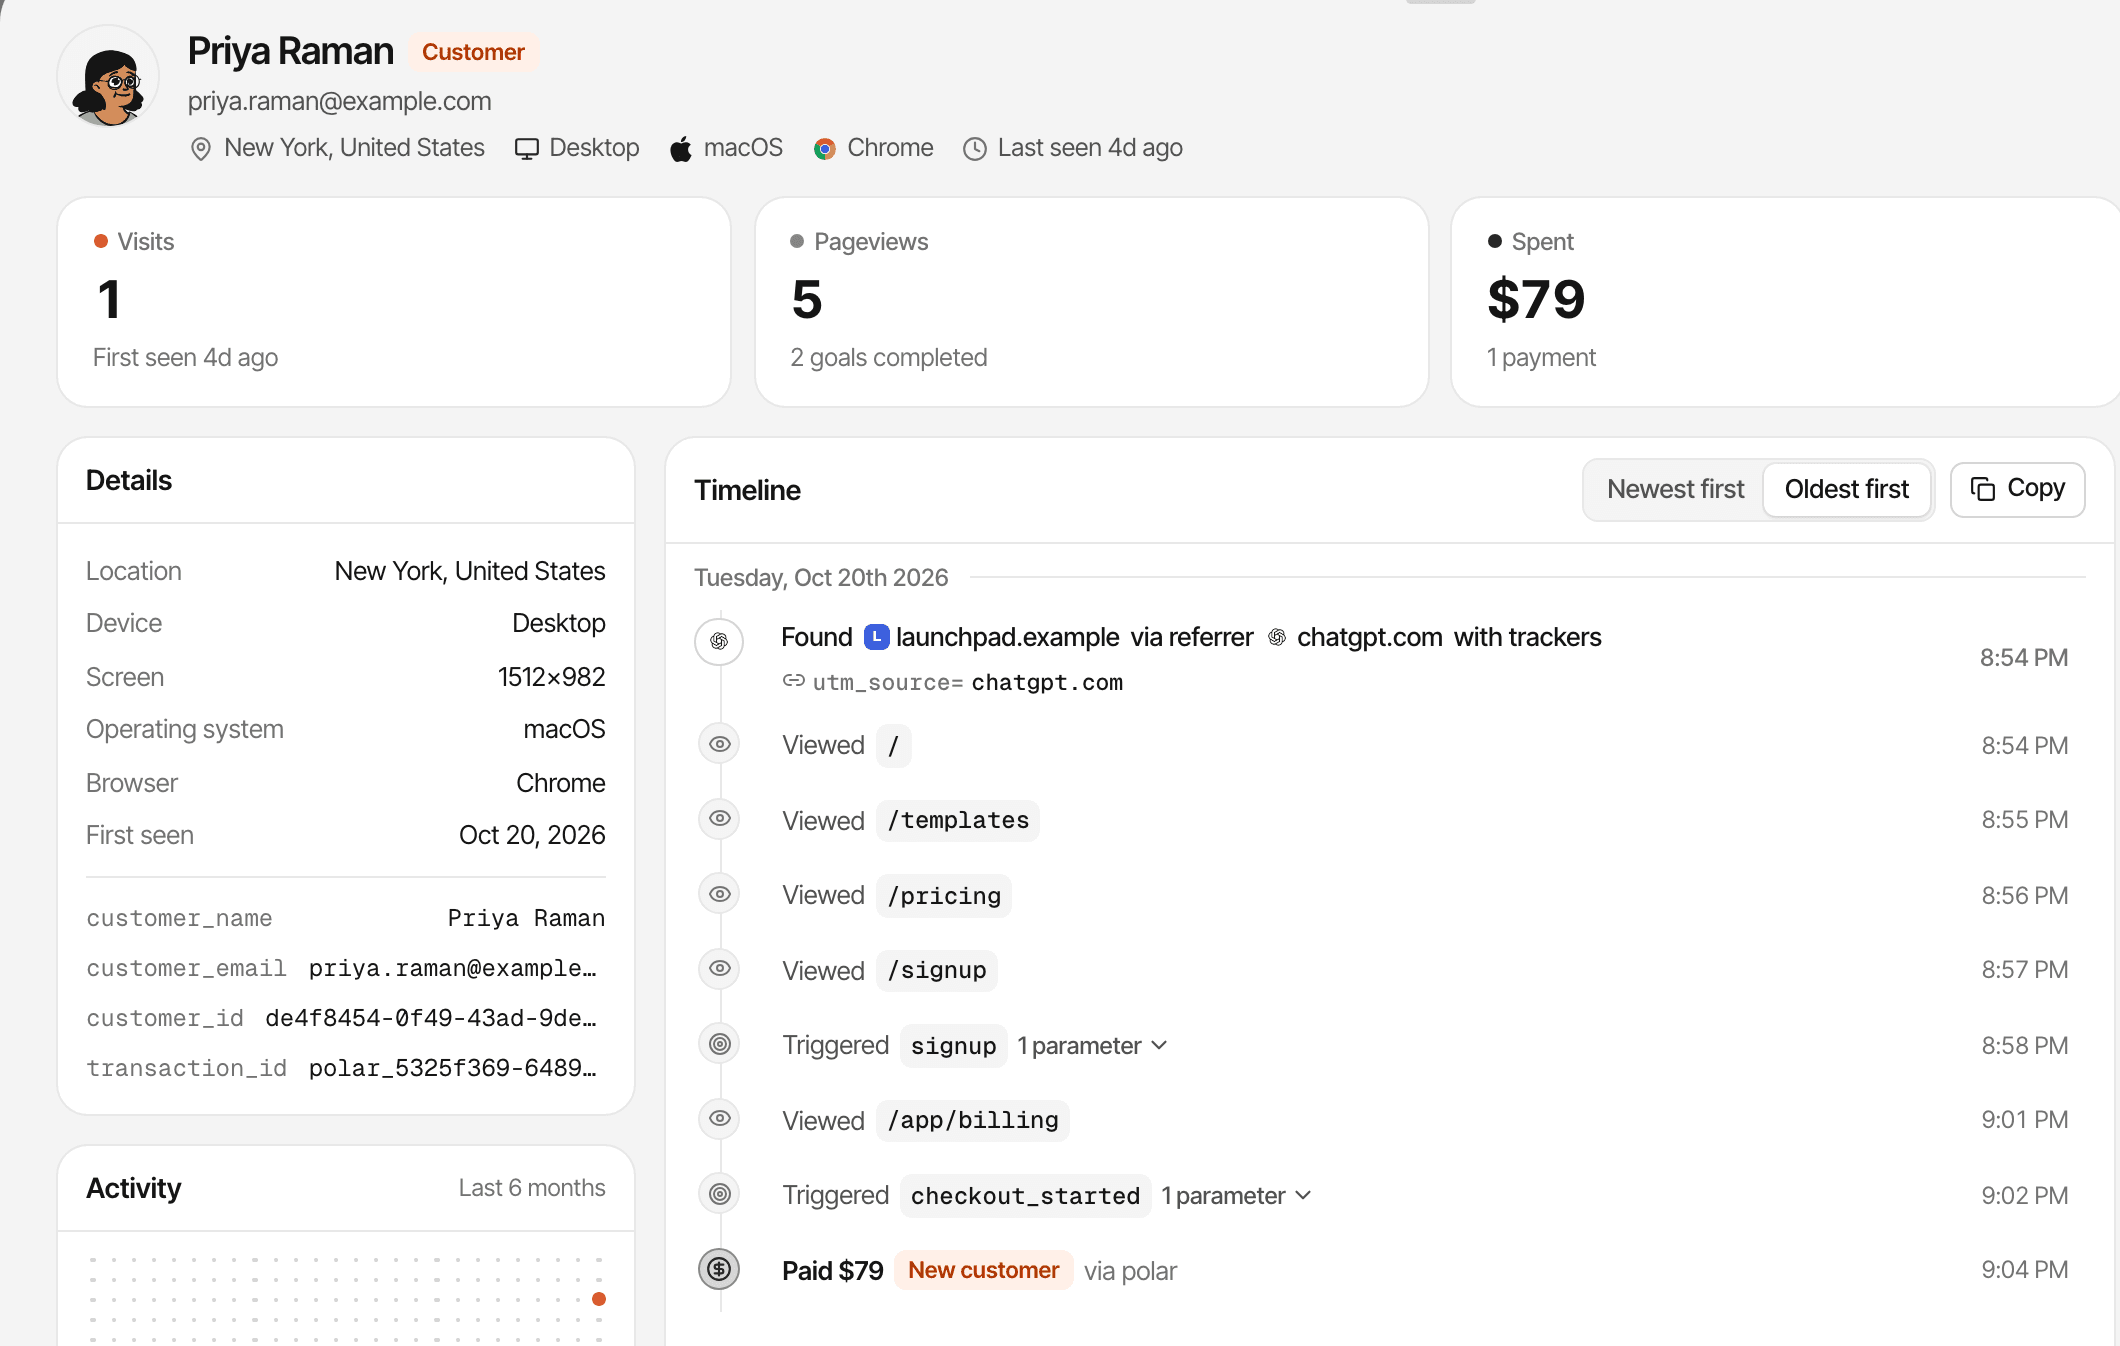The image size is (2120, 1346).
Task: Click the checkout_started event name chip
Action: pos(1025,1196)
